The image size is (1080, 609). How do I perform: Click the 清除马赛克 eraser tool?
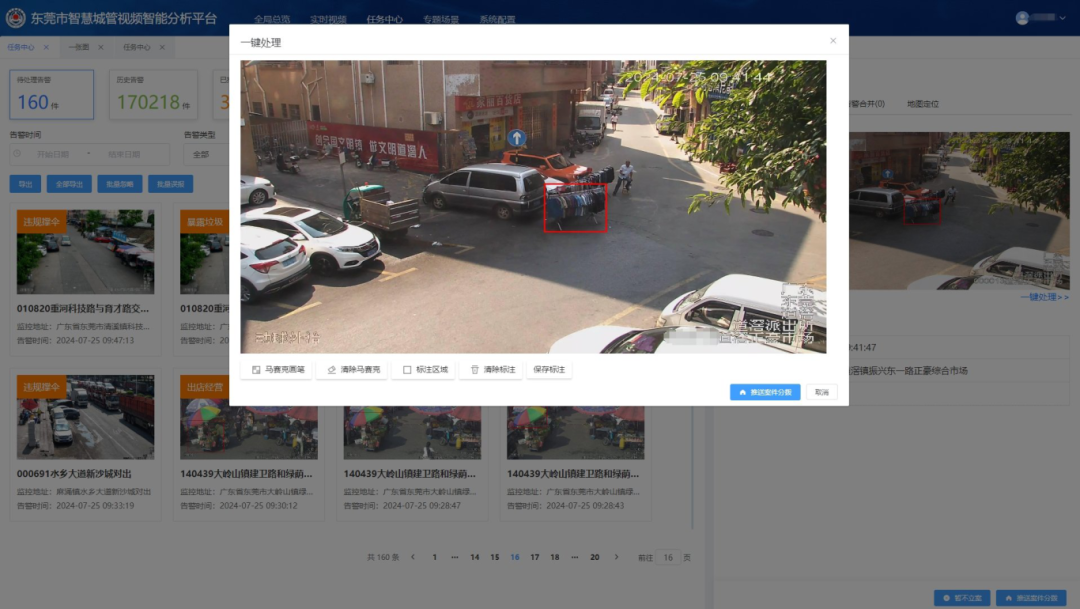click(353, 370)
